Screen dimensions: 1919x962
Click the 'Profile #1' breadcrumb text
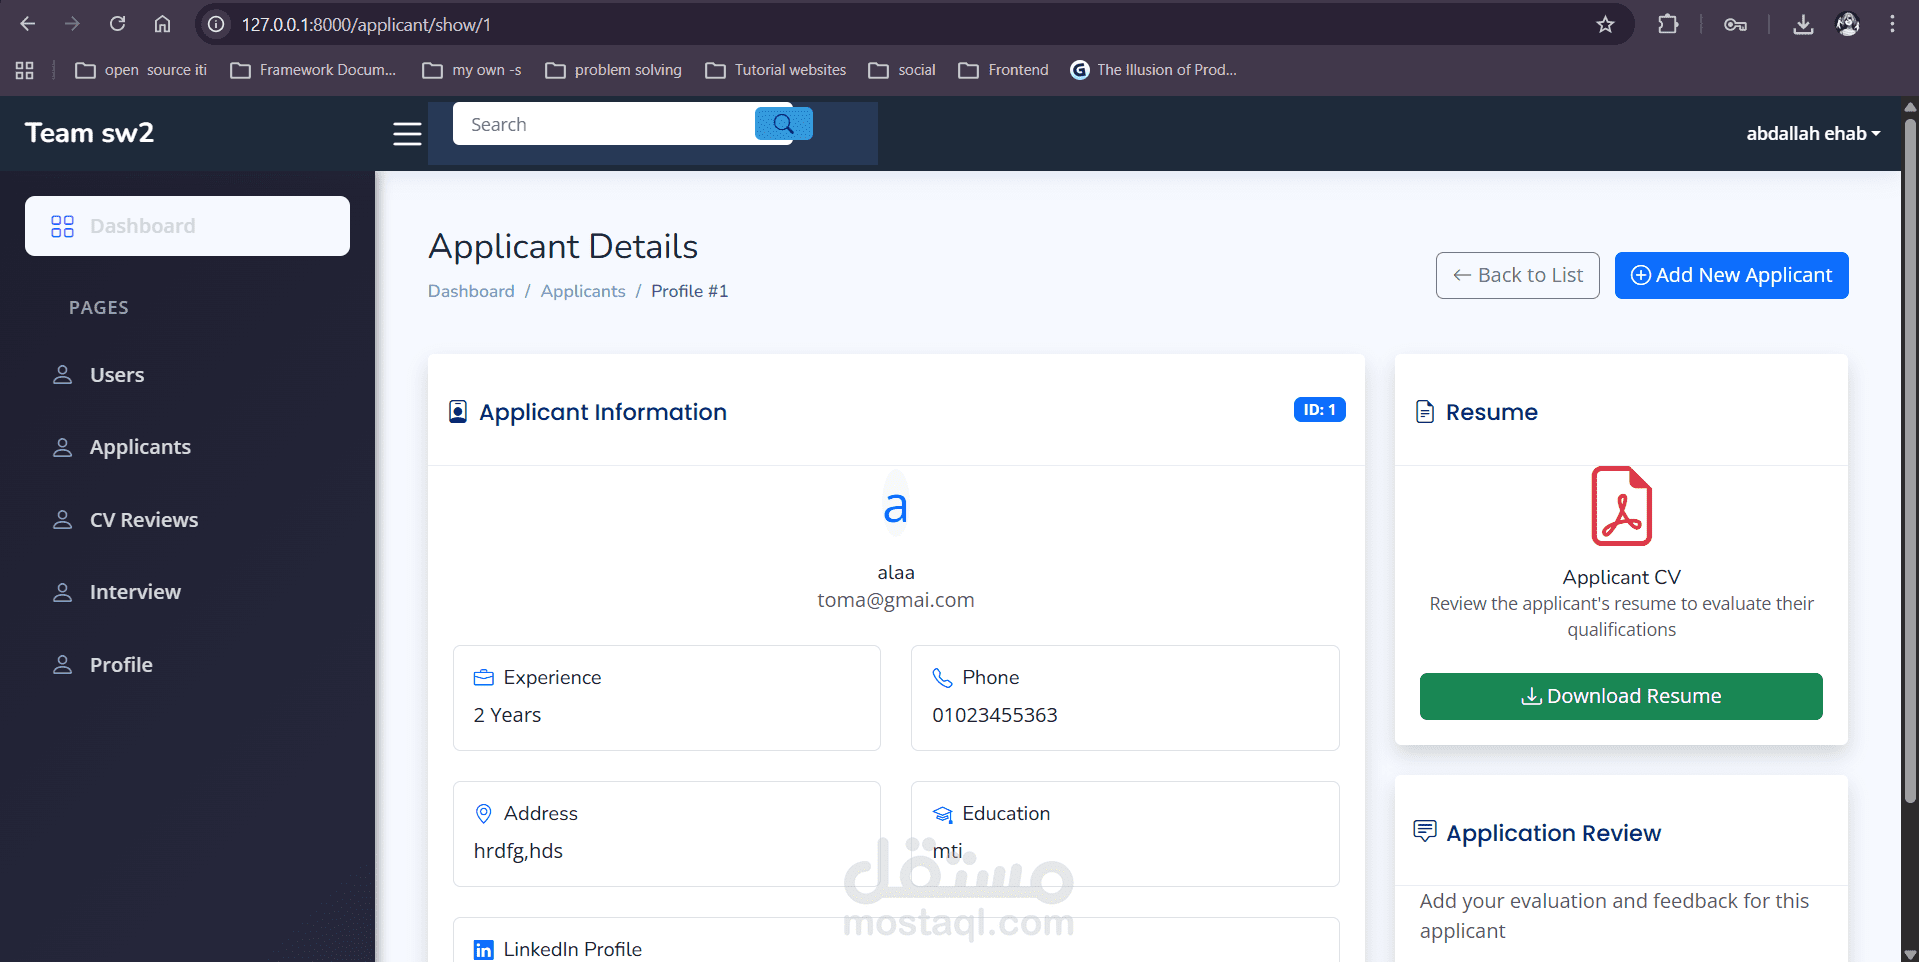tap(690, 291)
